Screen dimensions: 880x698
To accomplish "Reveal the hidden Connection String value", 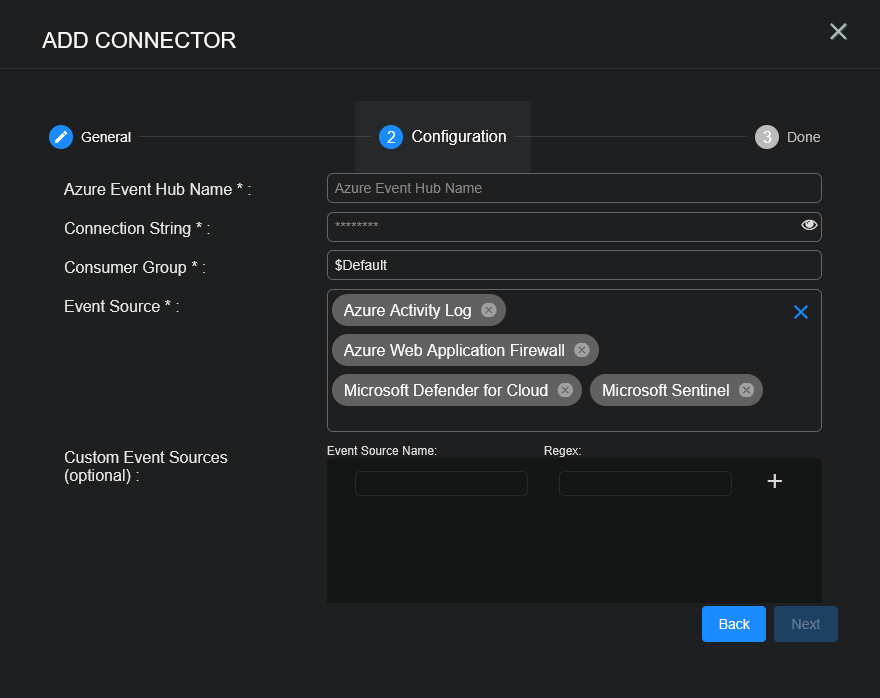I will [808, 225].
